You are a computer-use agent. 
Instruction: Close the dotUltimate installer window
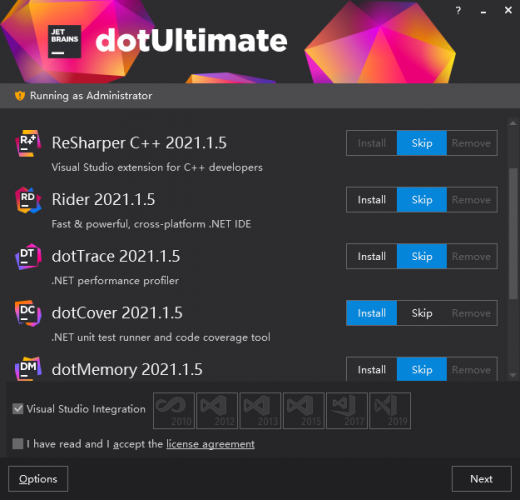[x=508, y=10]
